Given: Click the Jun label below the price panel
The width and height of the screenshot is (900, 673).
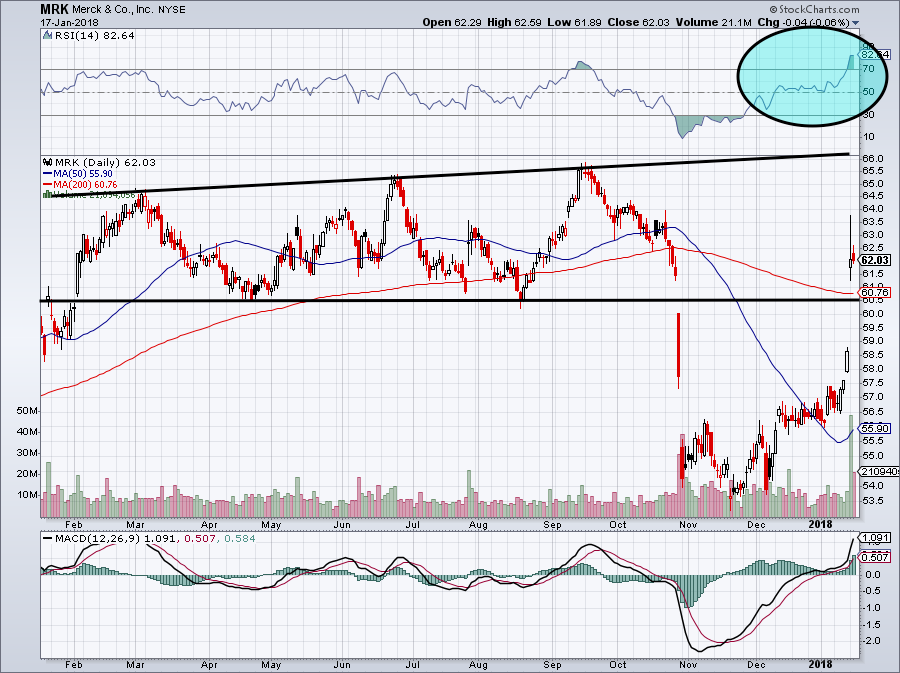Looking at the screenshot, I should tap(342, 525).
